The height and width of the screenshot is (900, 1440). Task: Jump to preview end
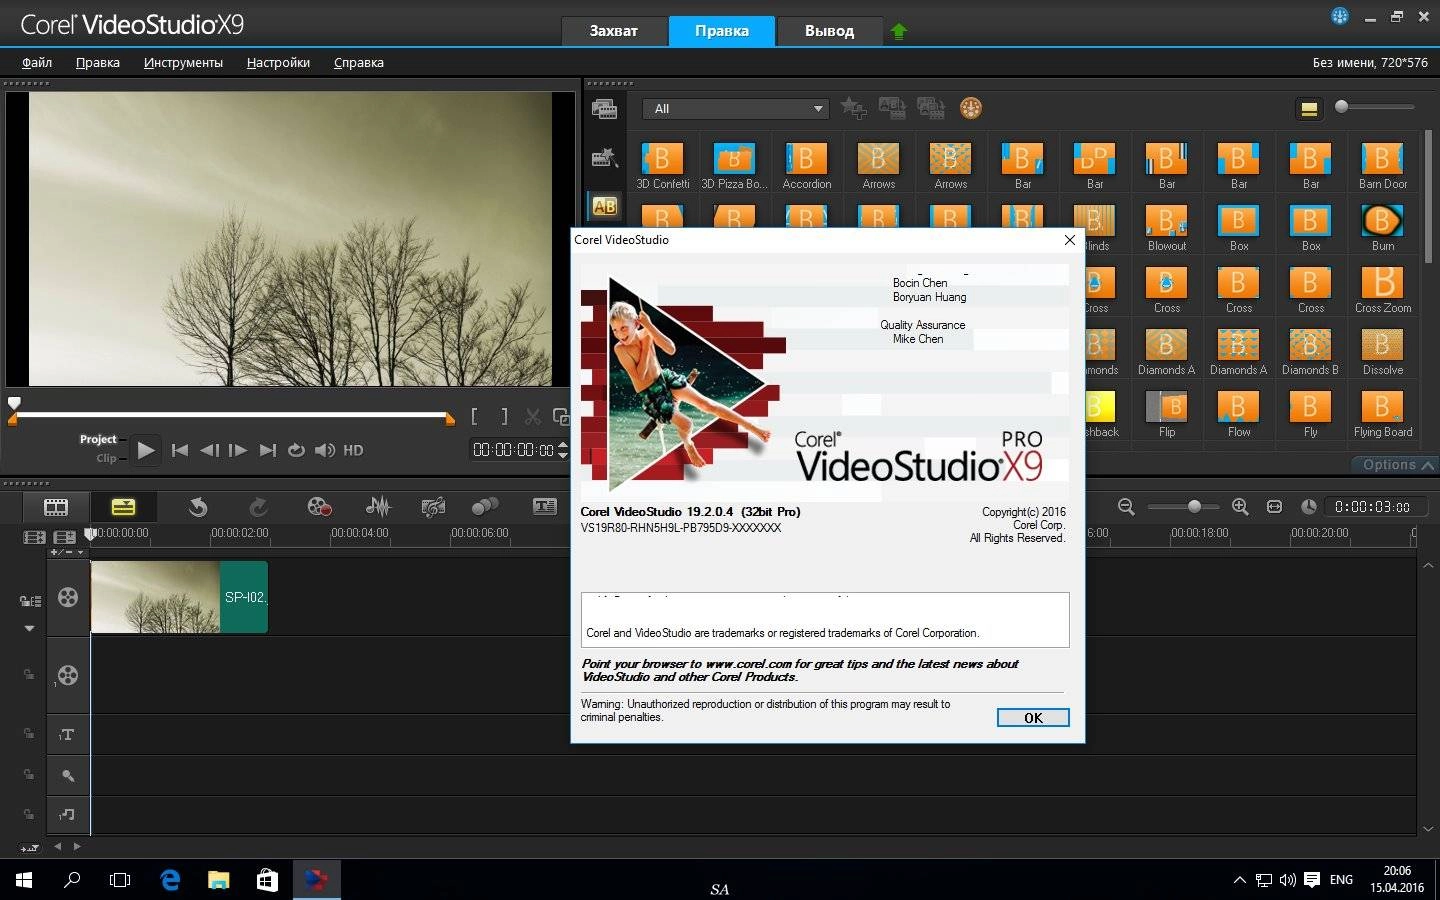267,450
